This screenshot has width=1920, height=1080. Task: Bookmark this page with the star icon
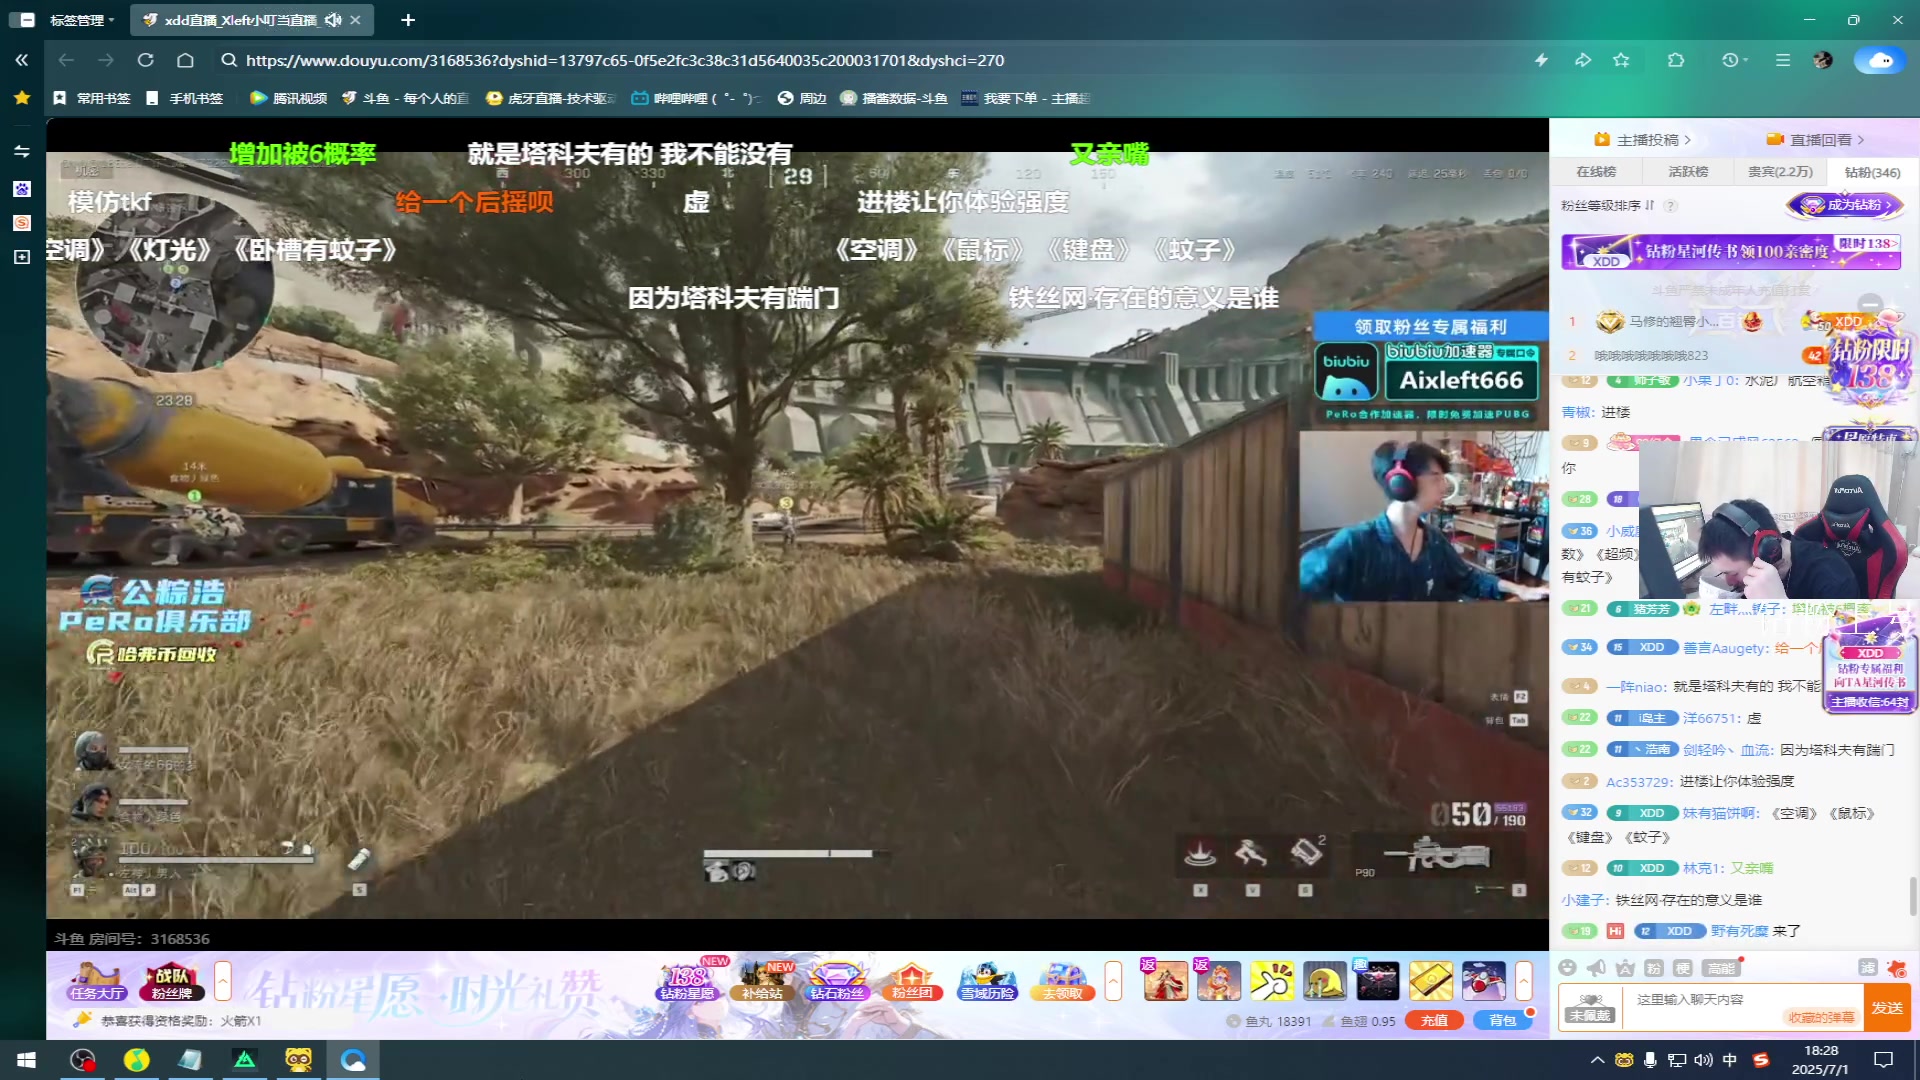(1621, 60)
